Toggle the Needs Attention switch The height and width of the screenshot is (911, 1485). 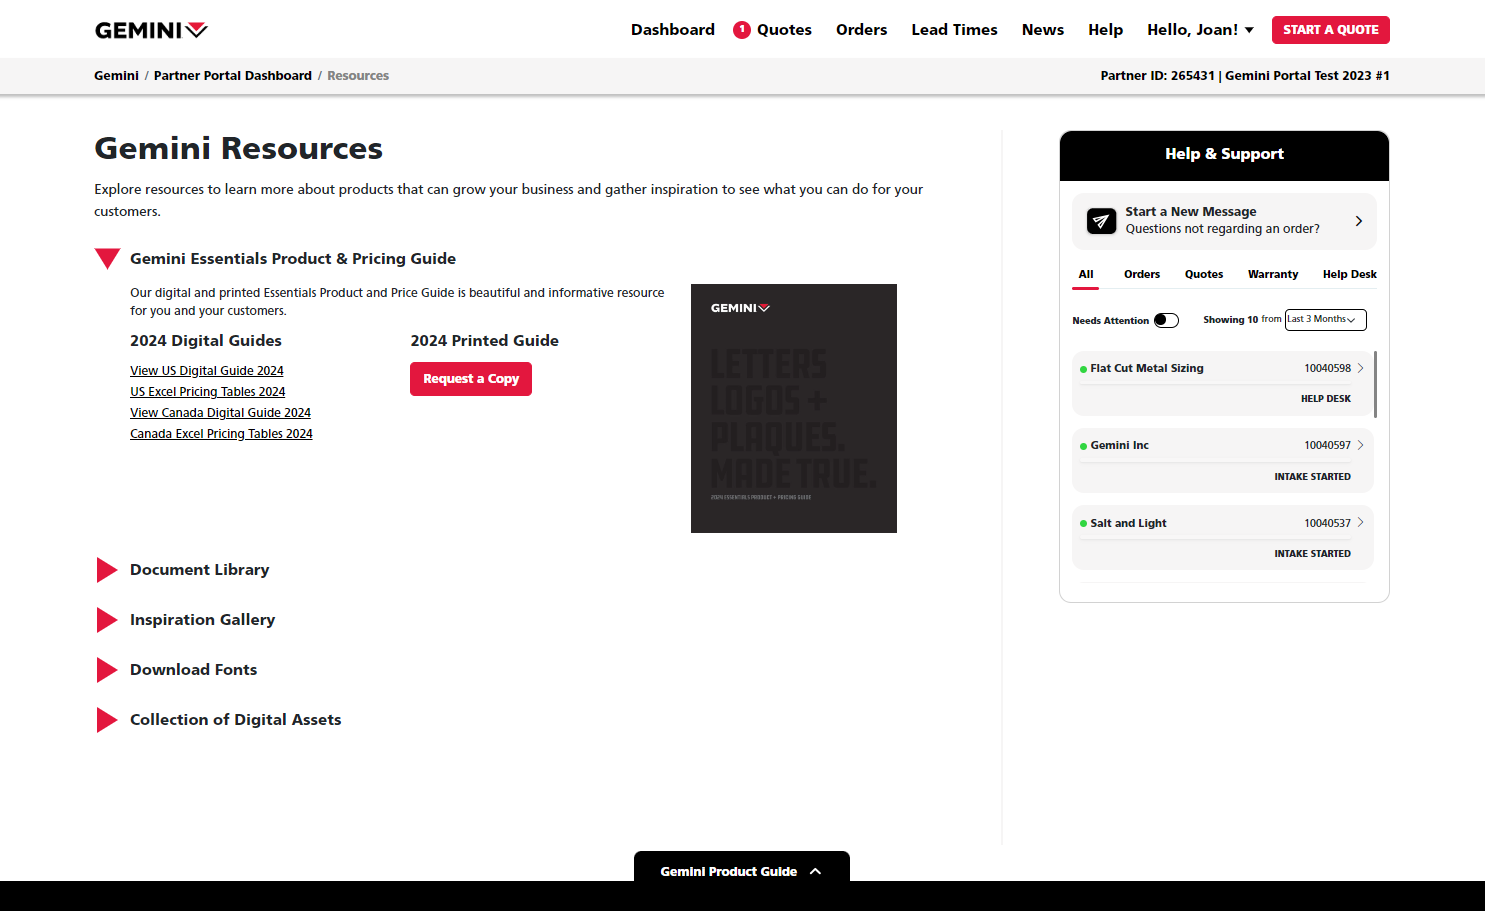tap(1166, 320)
